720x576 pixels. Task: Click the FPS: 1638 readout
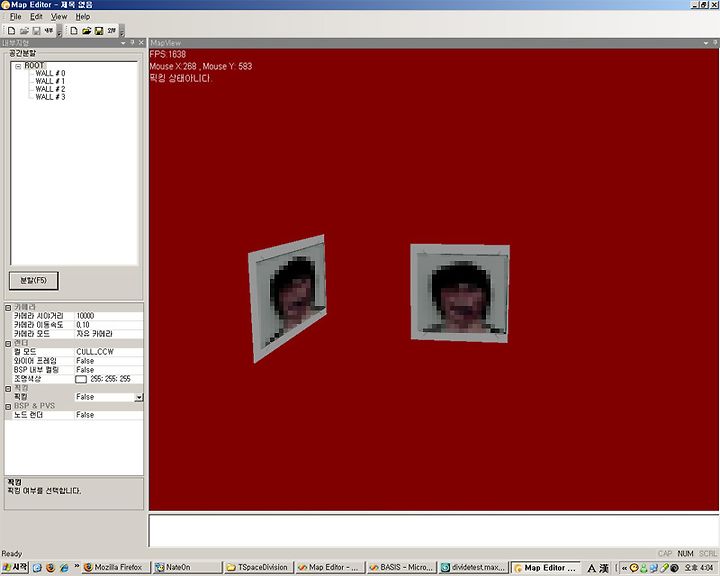[x=168, y=54]
